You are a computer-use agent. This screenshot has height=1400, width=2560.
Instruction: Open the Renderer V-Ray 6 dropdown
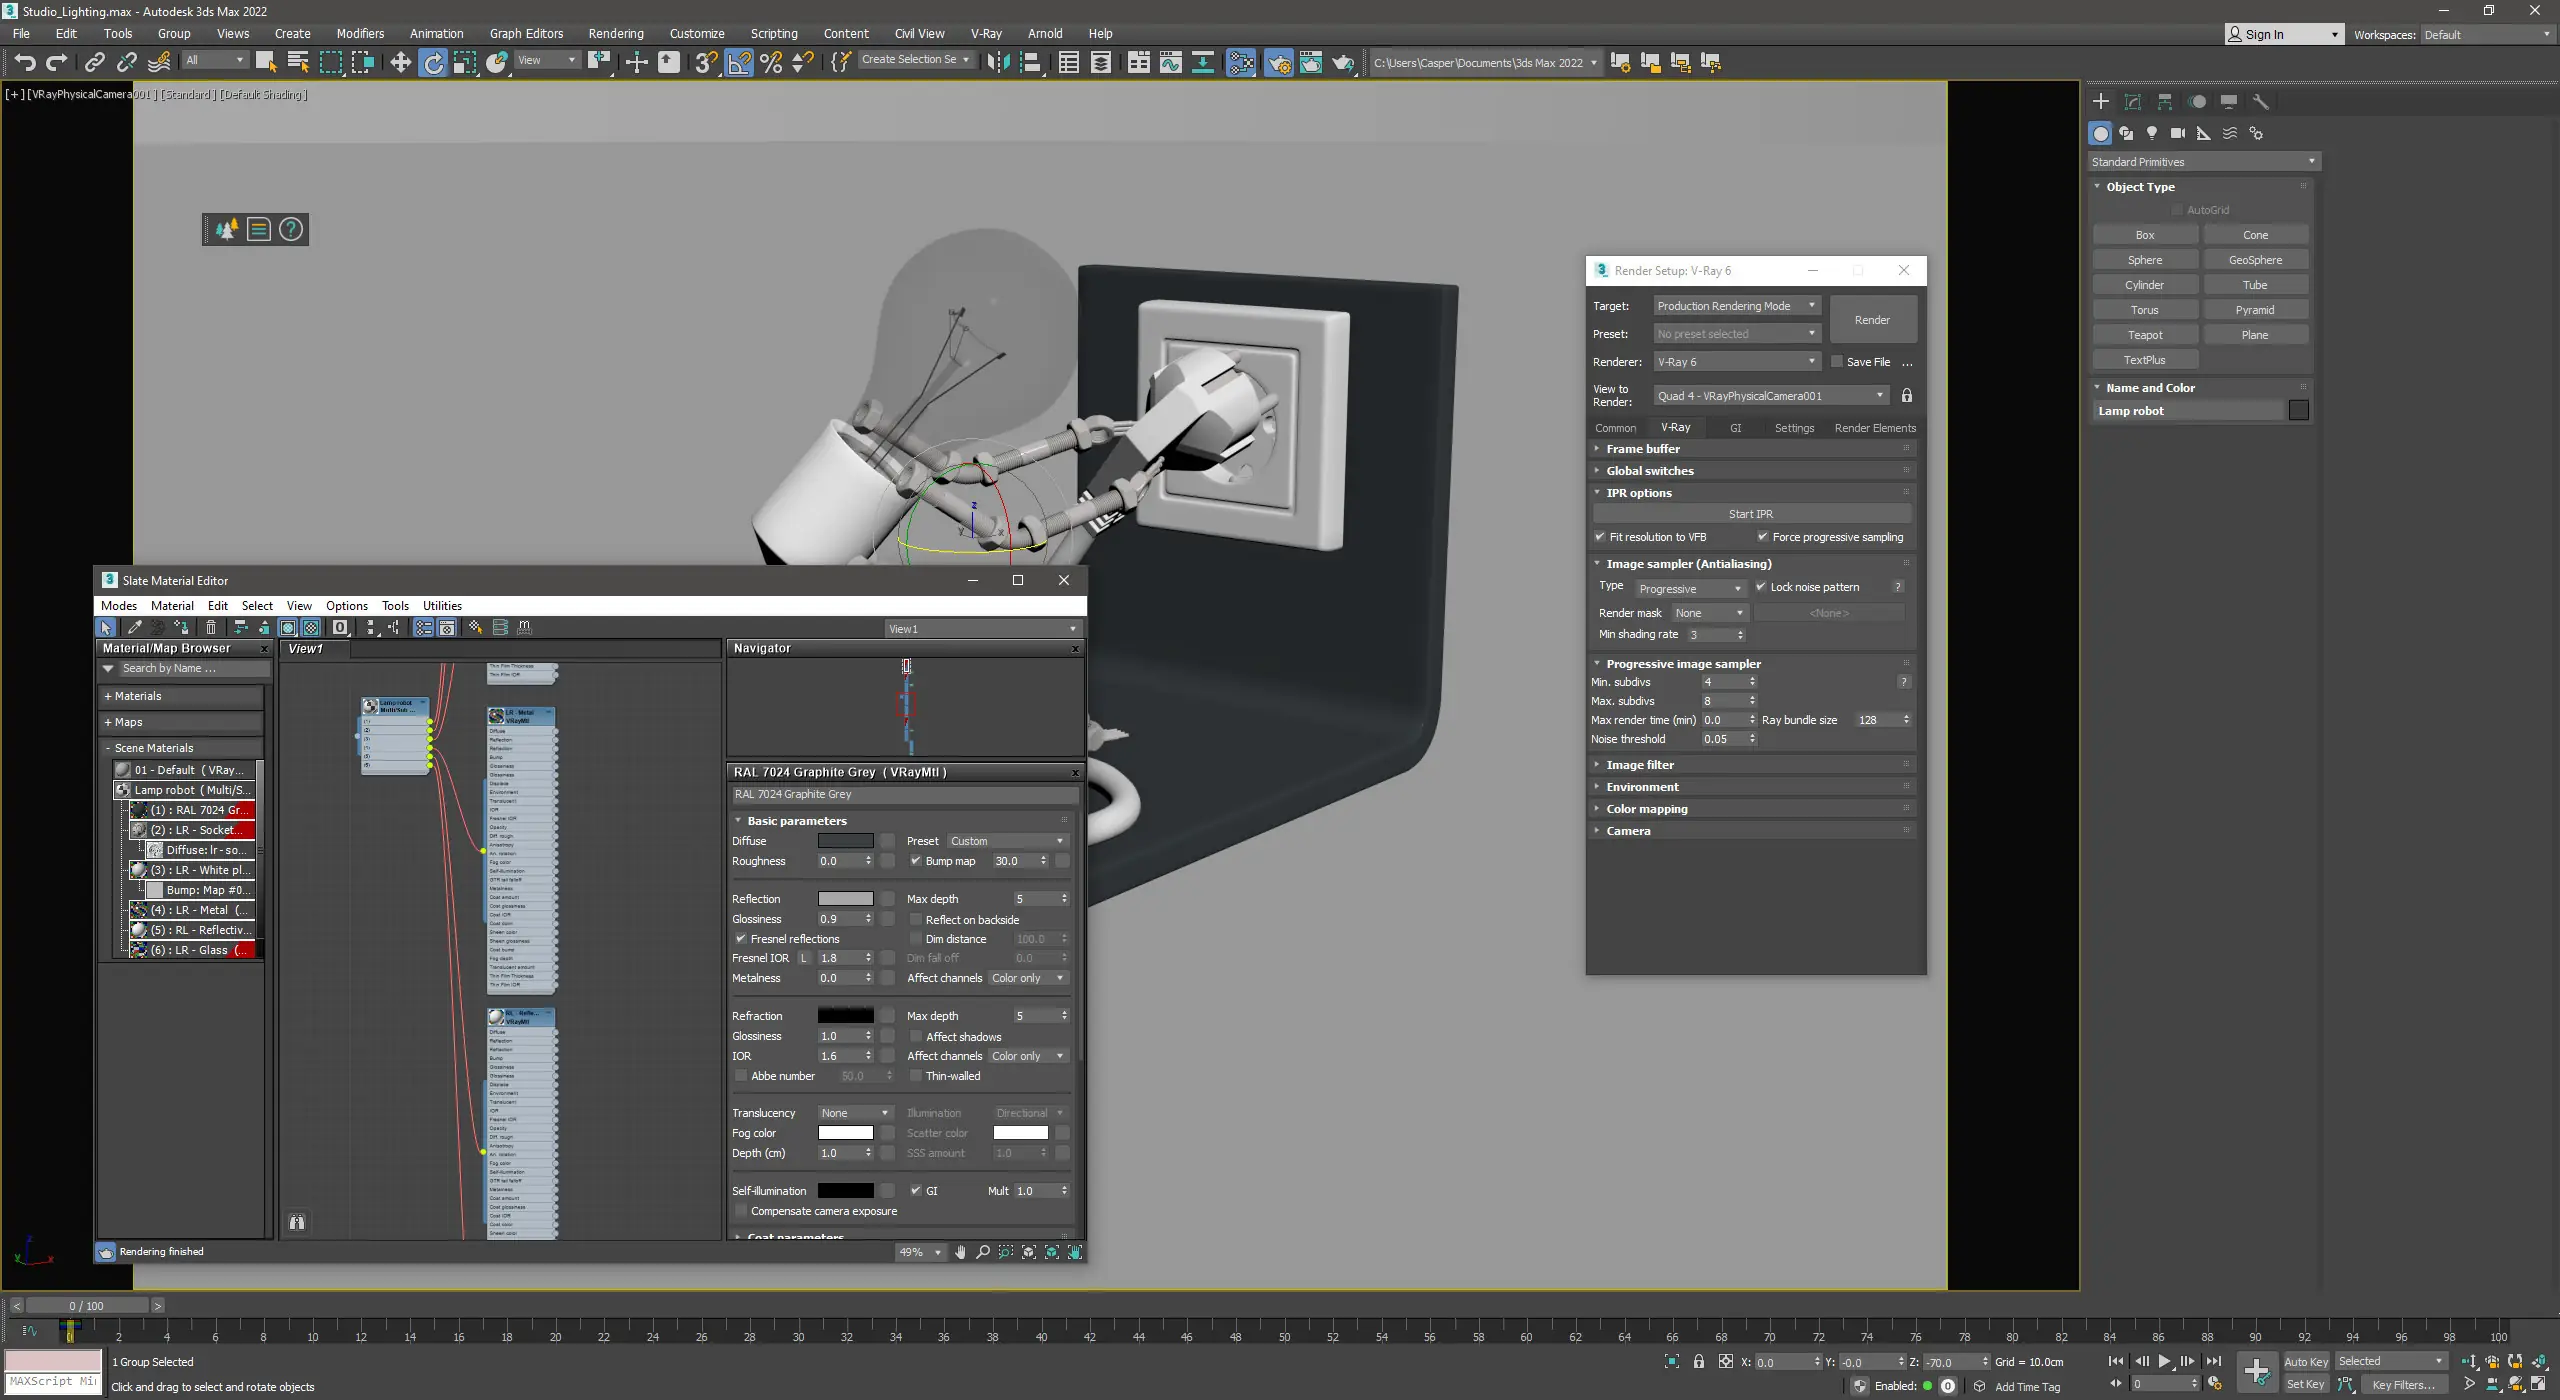[1736, 362]
